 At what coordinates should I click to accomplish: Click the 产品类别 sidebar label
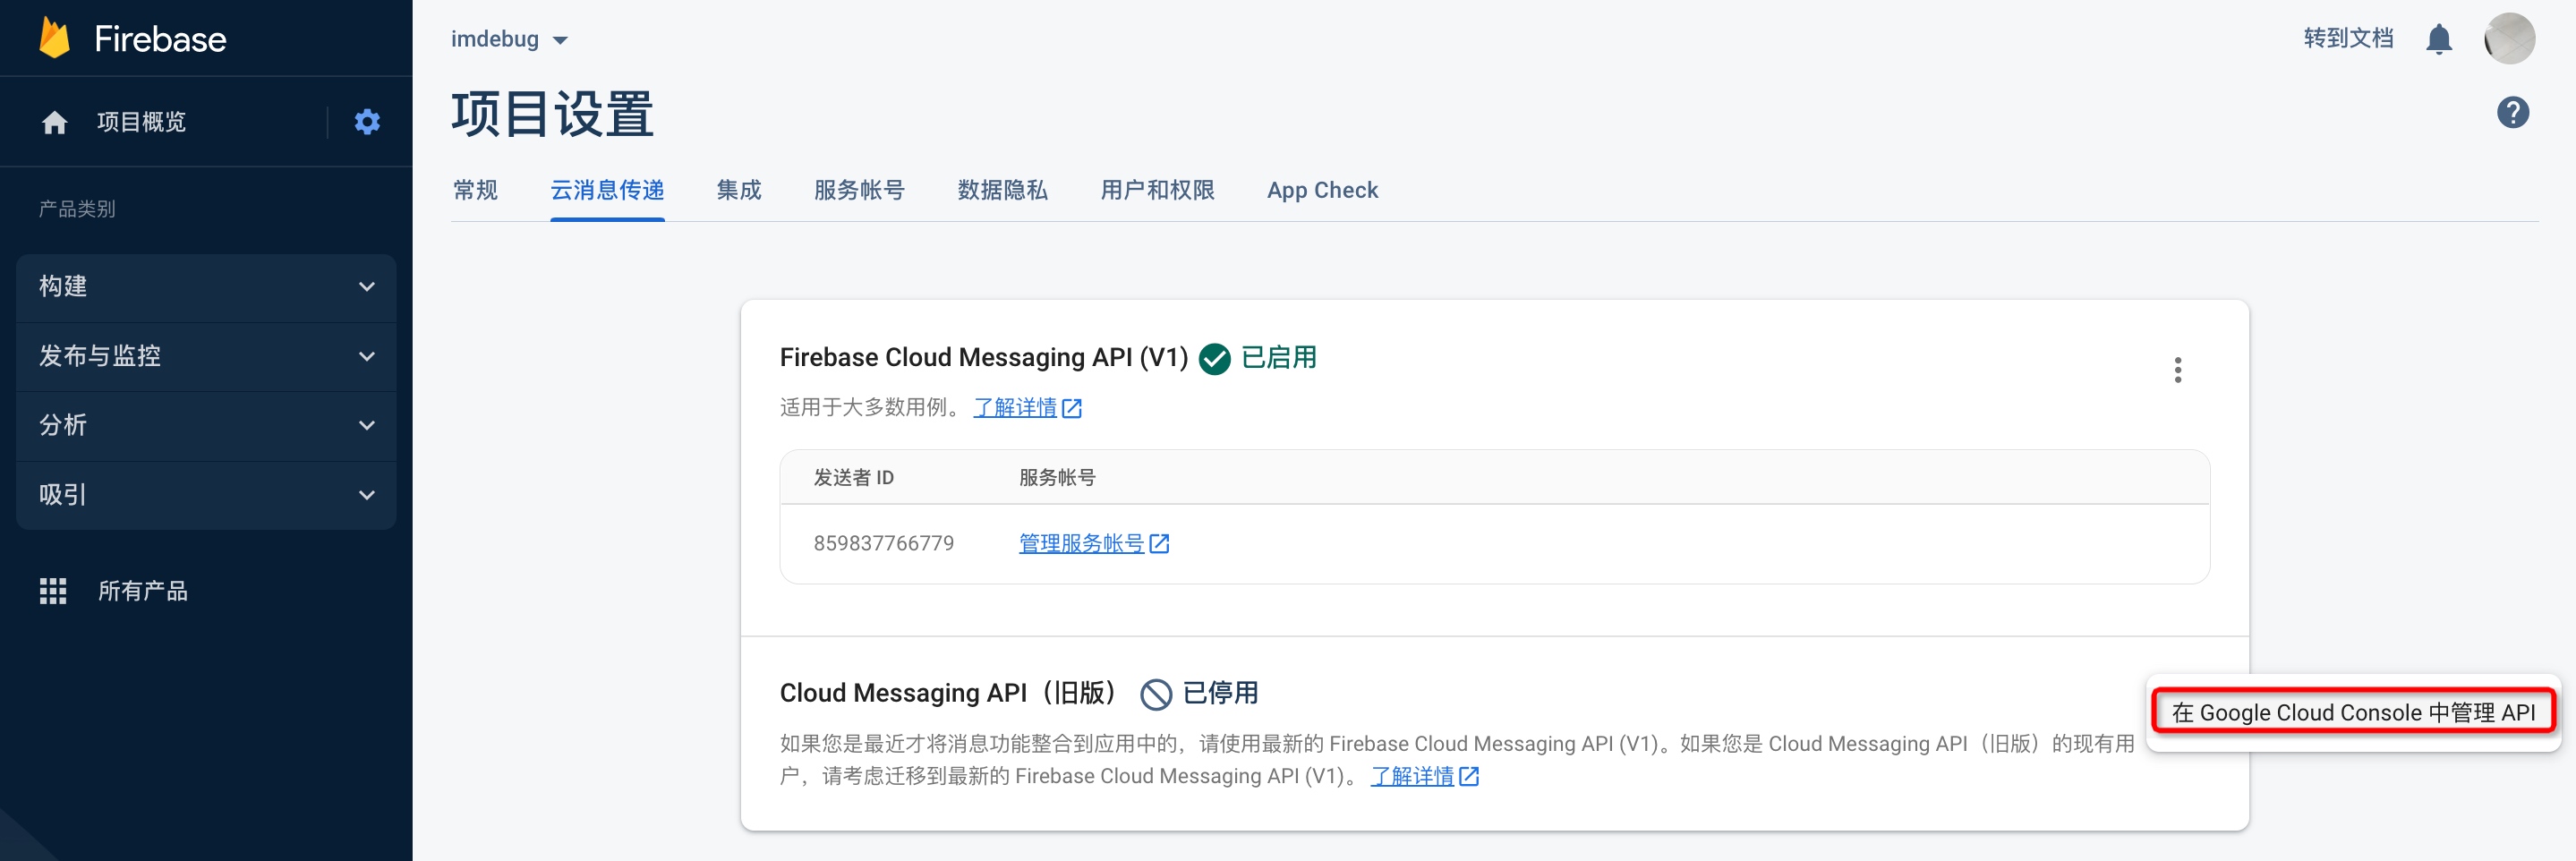(x=77, y=209)
